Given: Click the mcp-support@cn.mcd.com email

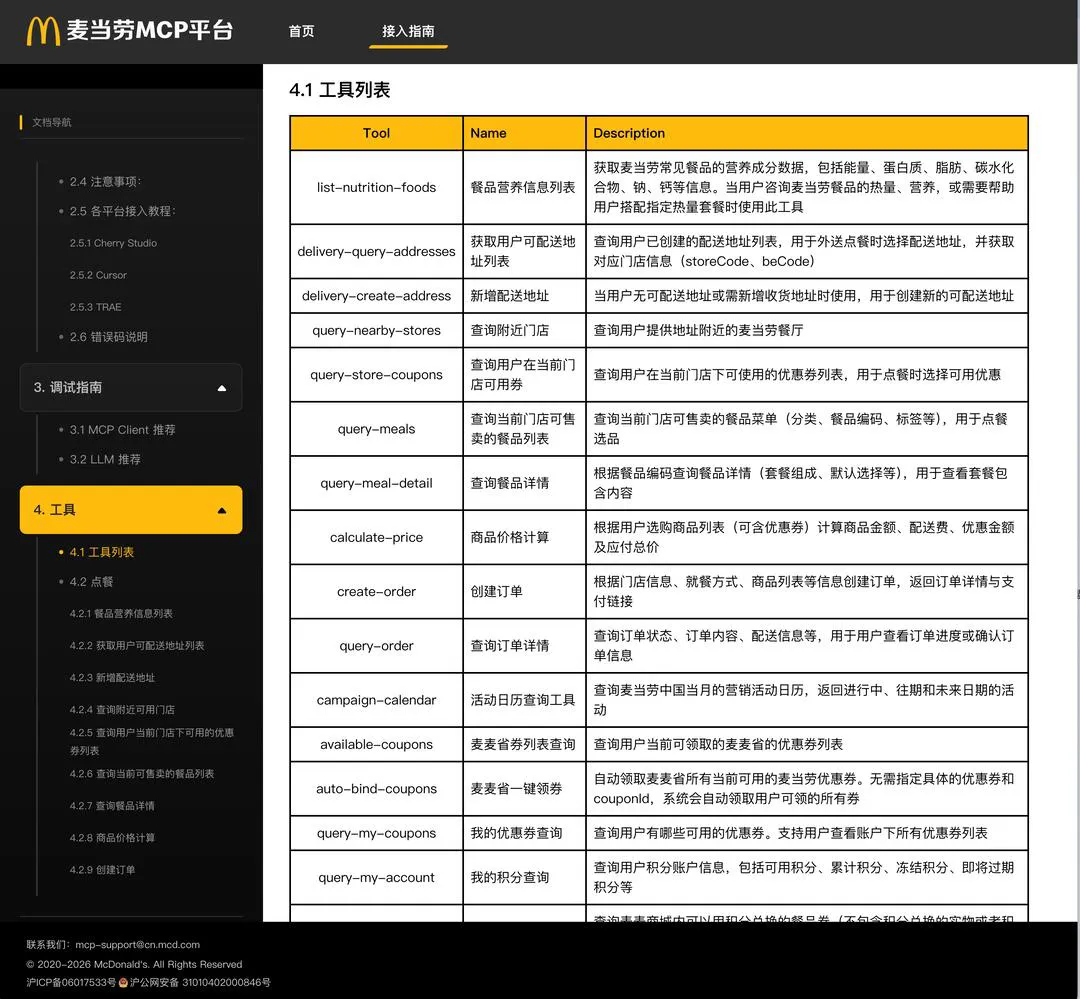Looking at the screenshot, I should (x=137, y=945).
